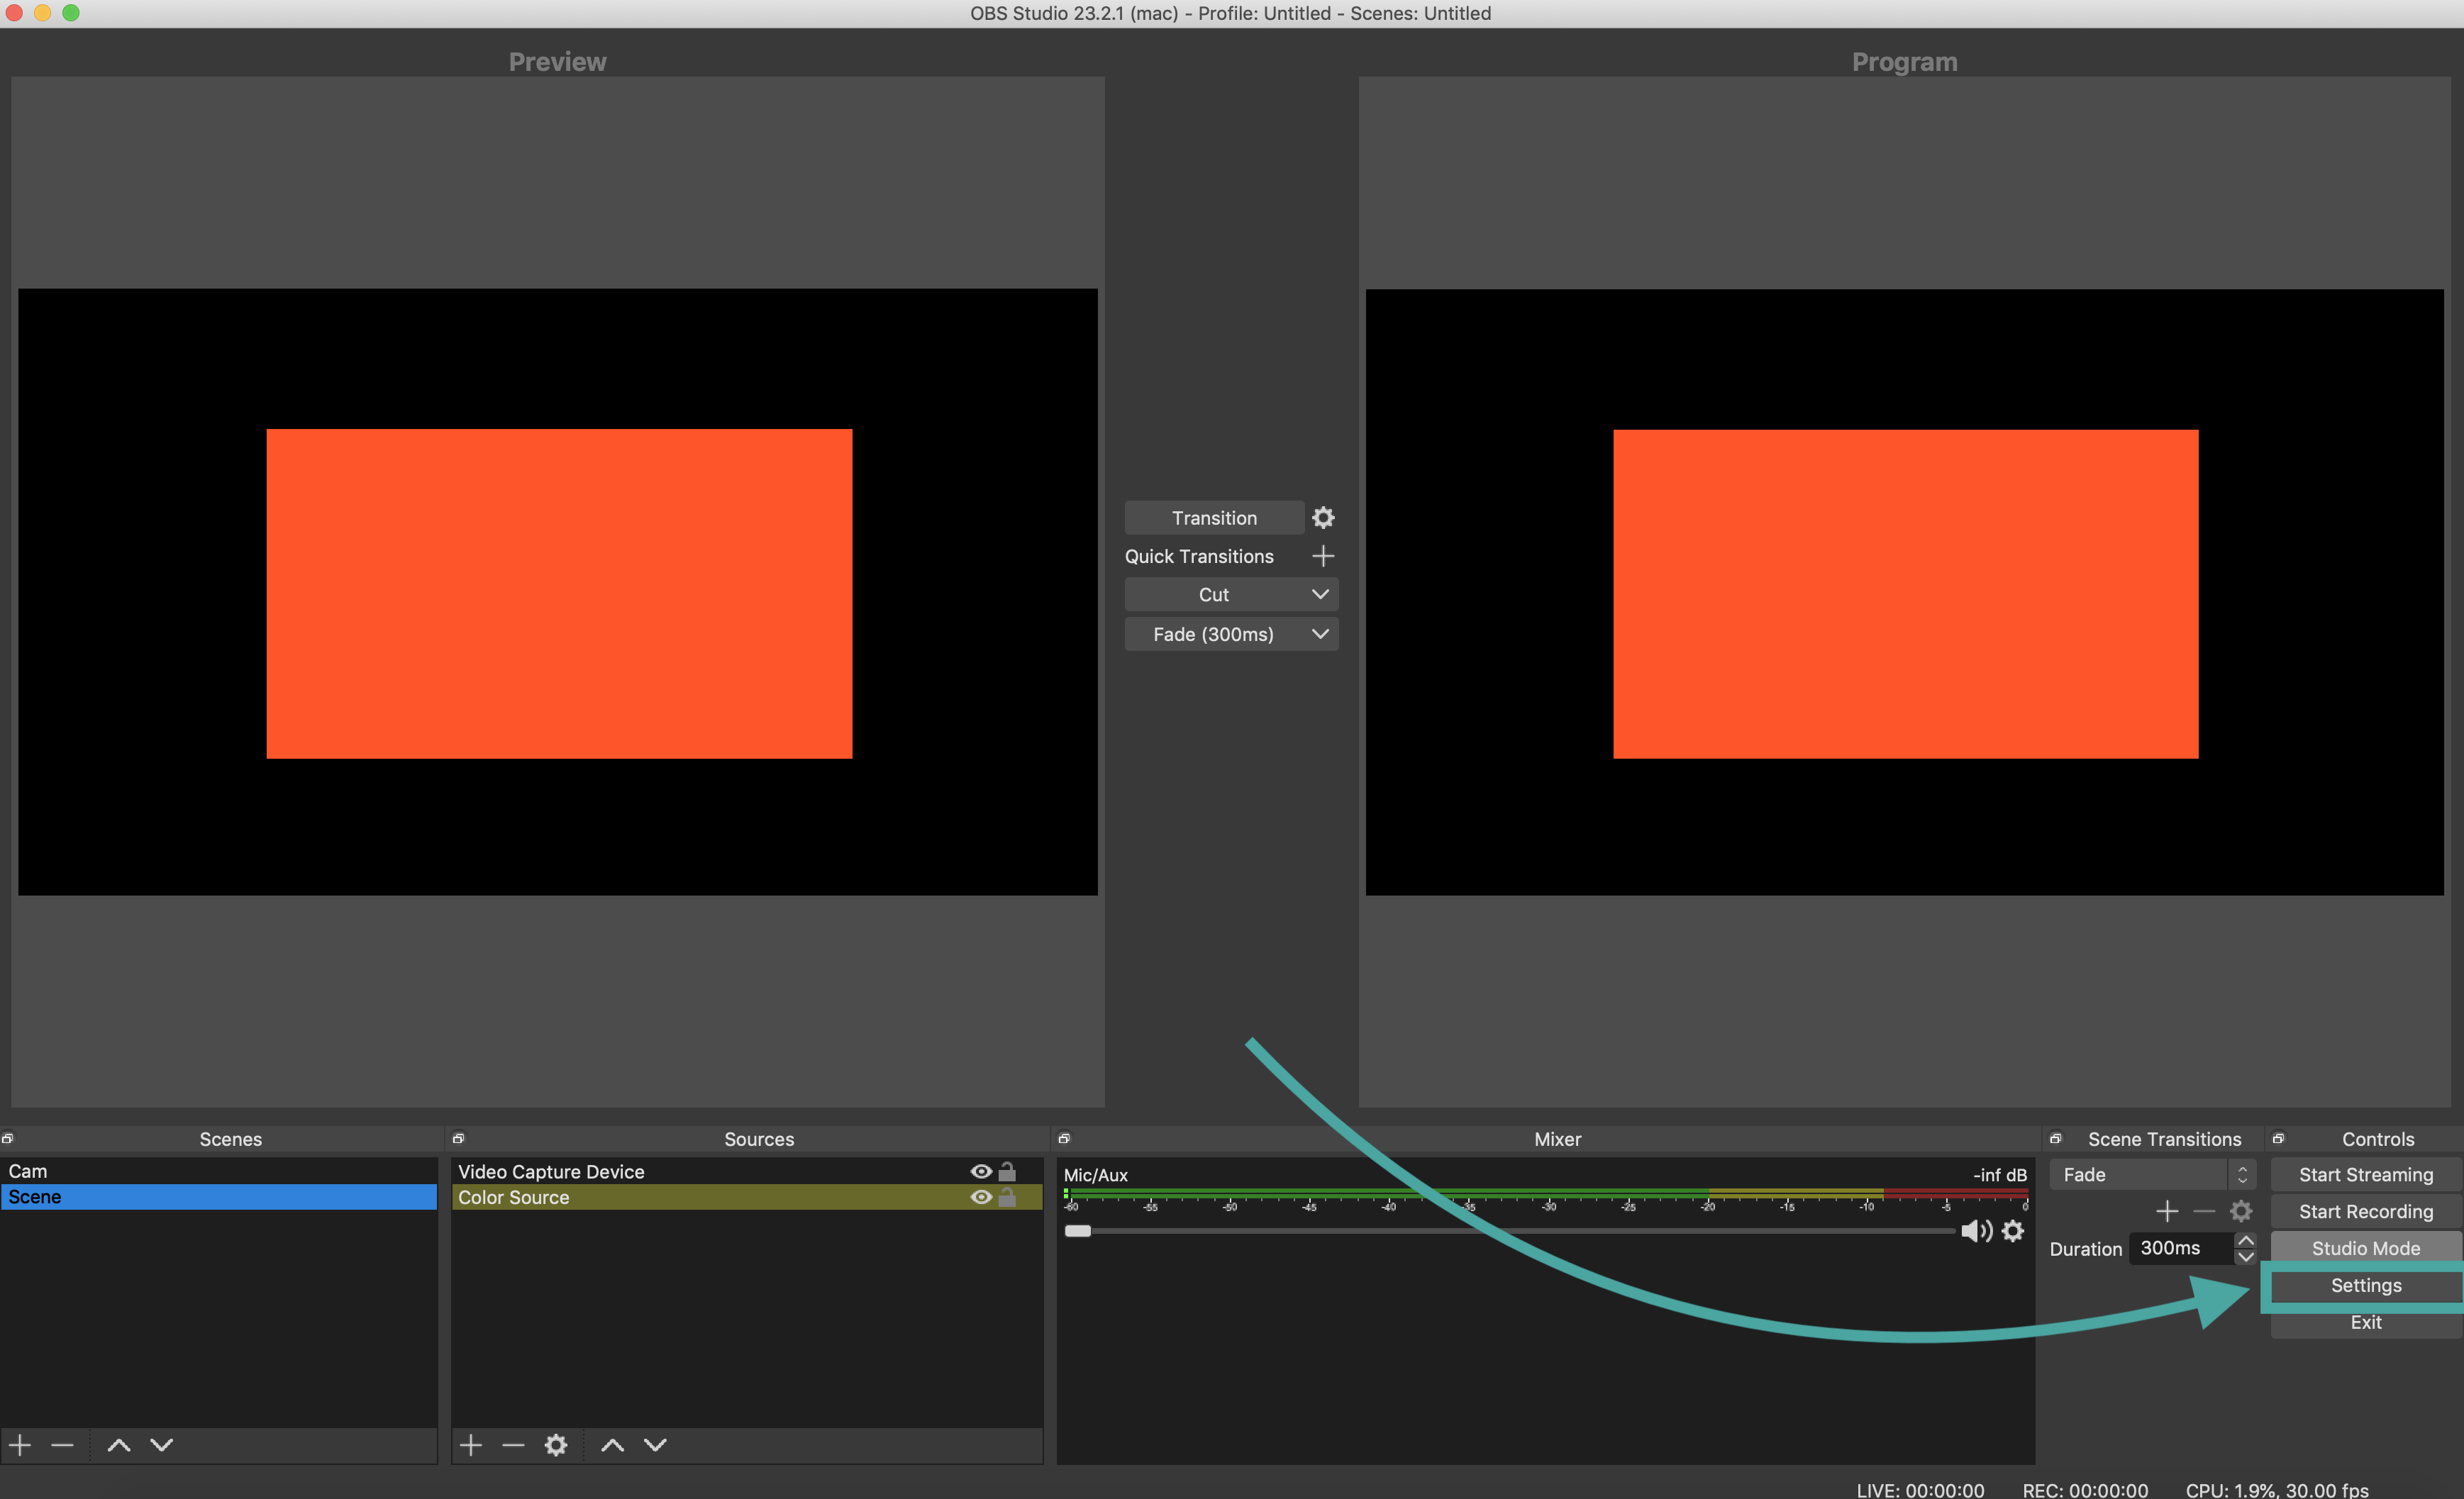Move selected source up with arrow
Image resolution: width=2464 pixels, height=1499 pixels.
tap(612, 1445)
